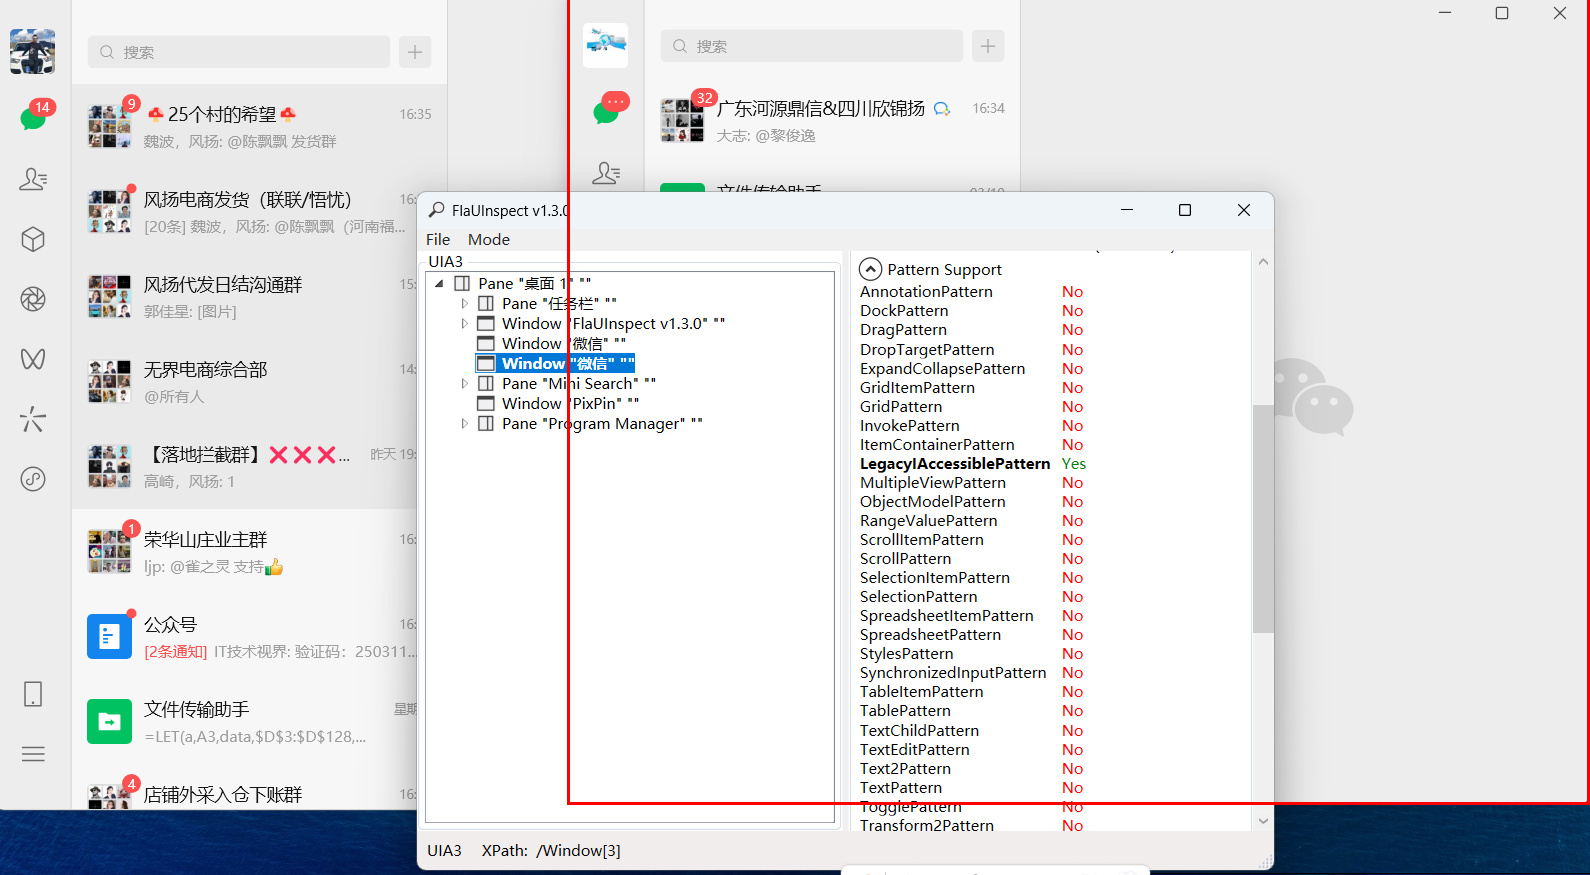Screen dimensions: 1590x875
Task: Open Mini Programs icon in left WeChat sidebar
Action: 33,479
